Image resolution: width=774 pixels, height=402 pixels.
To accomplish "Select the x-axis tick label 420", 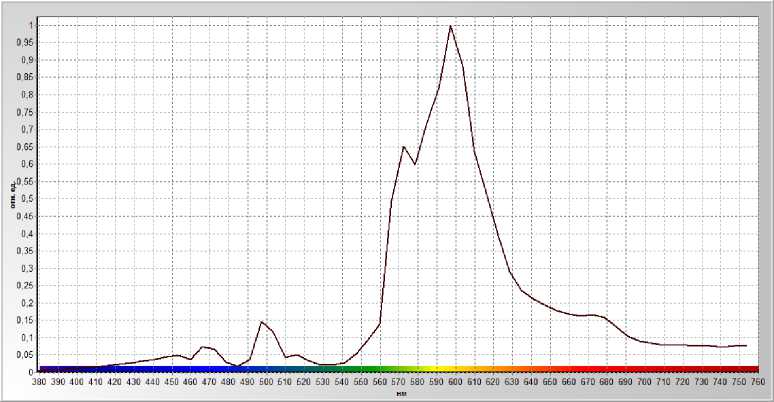I will (x=115, y=382).
